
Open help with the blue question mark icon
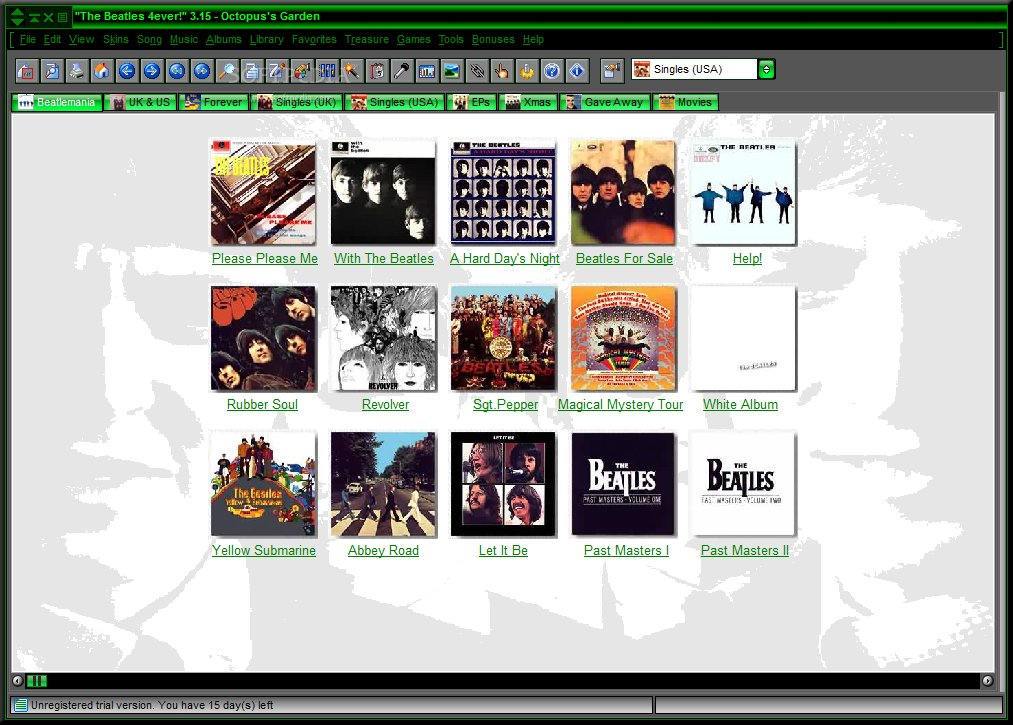[x=552, y=70]
